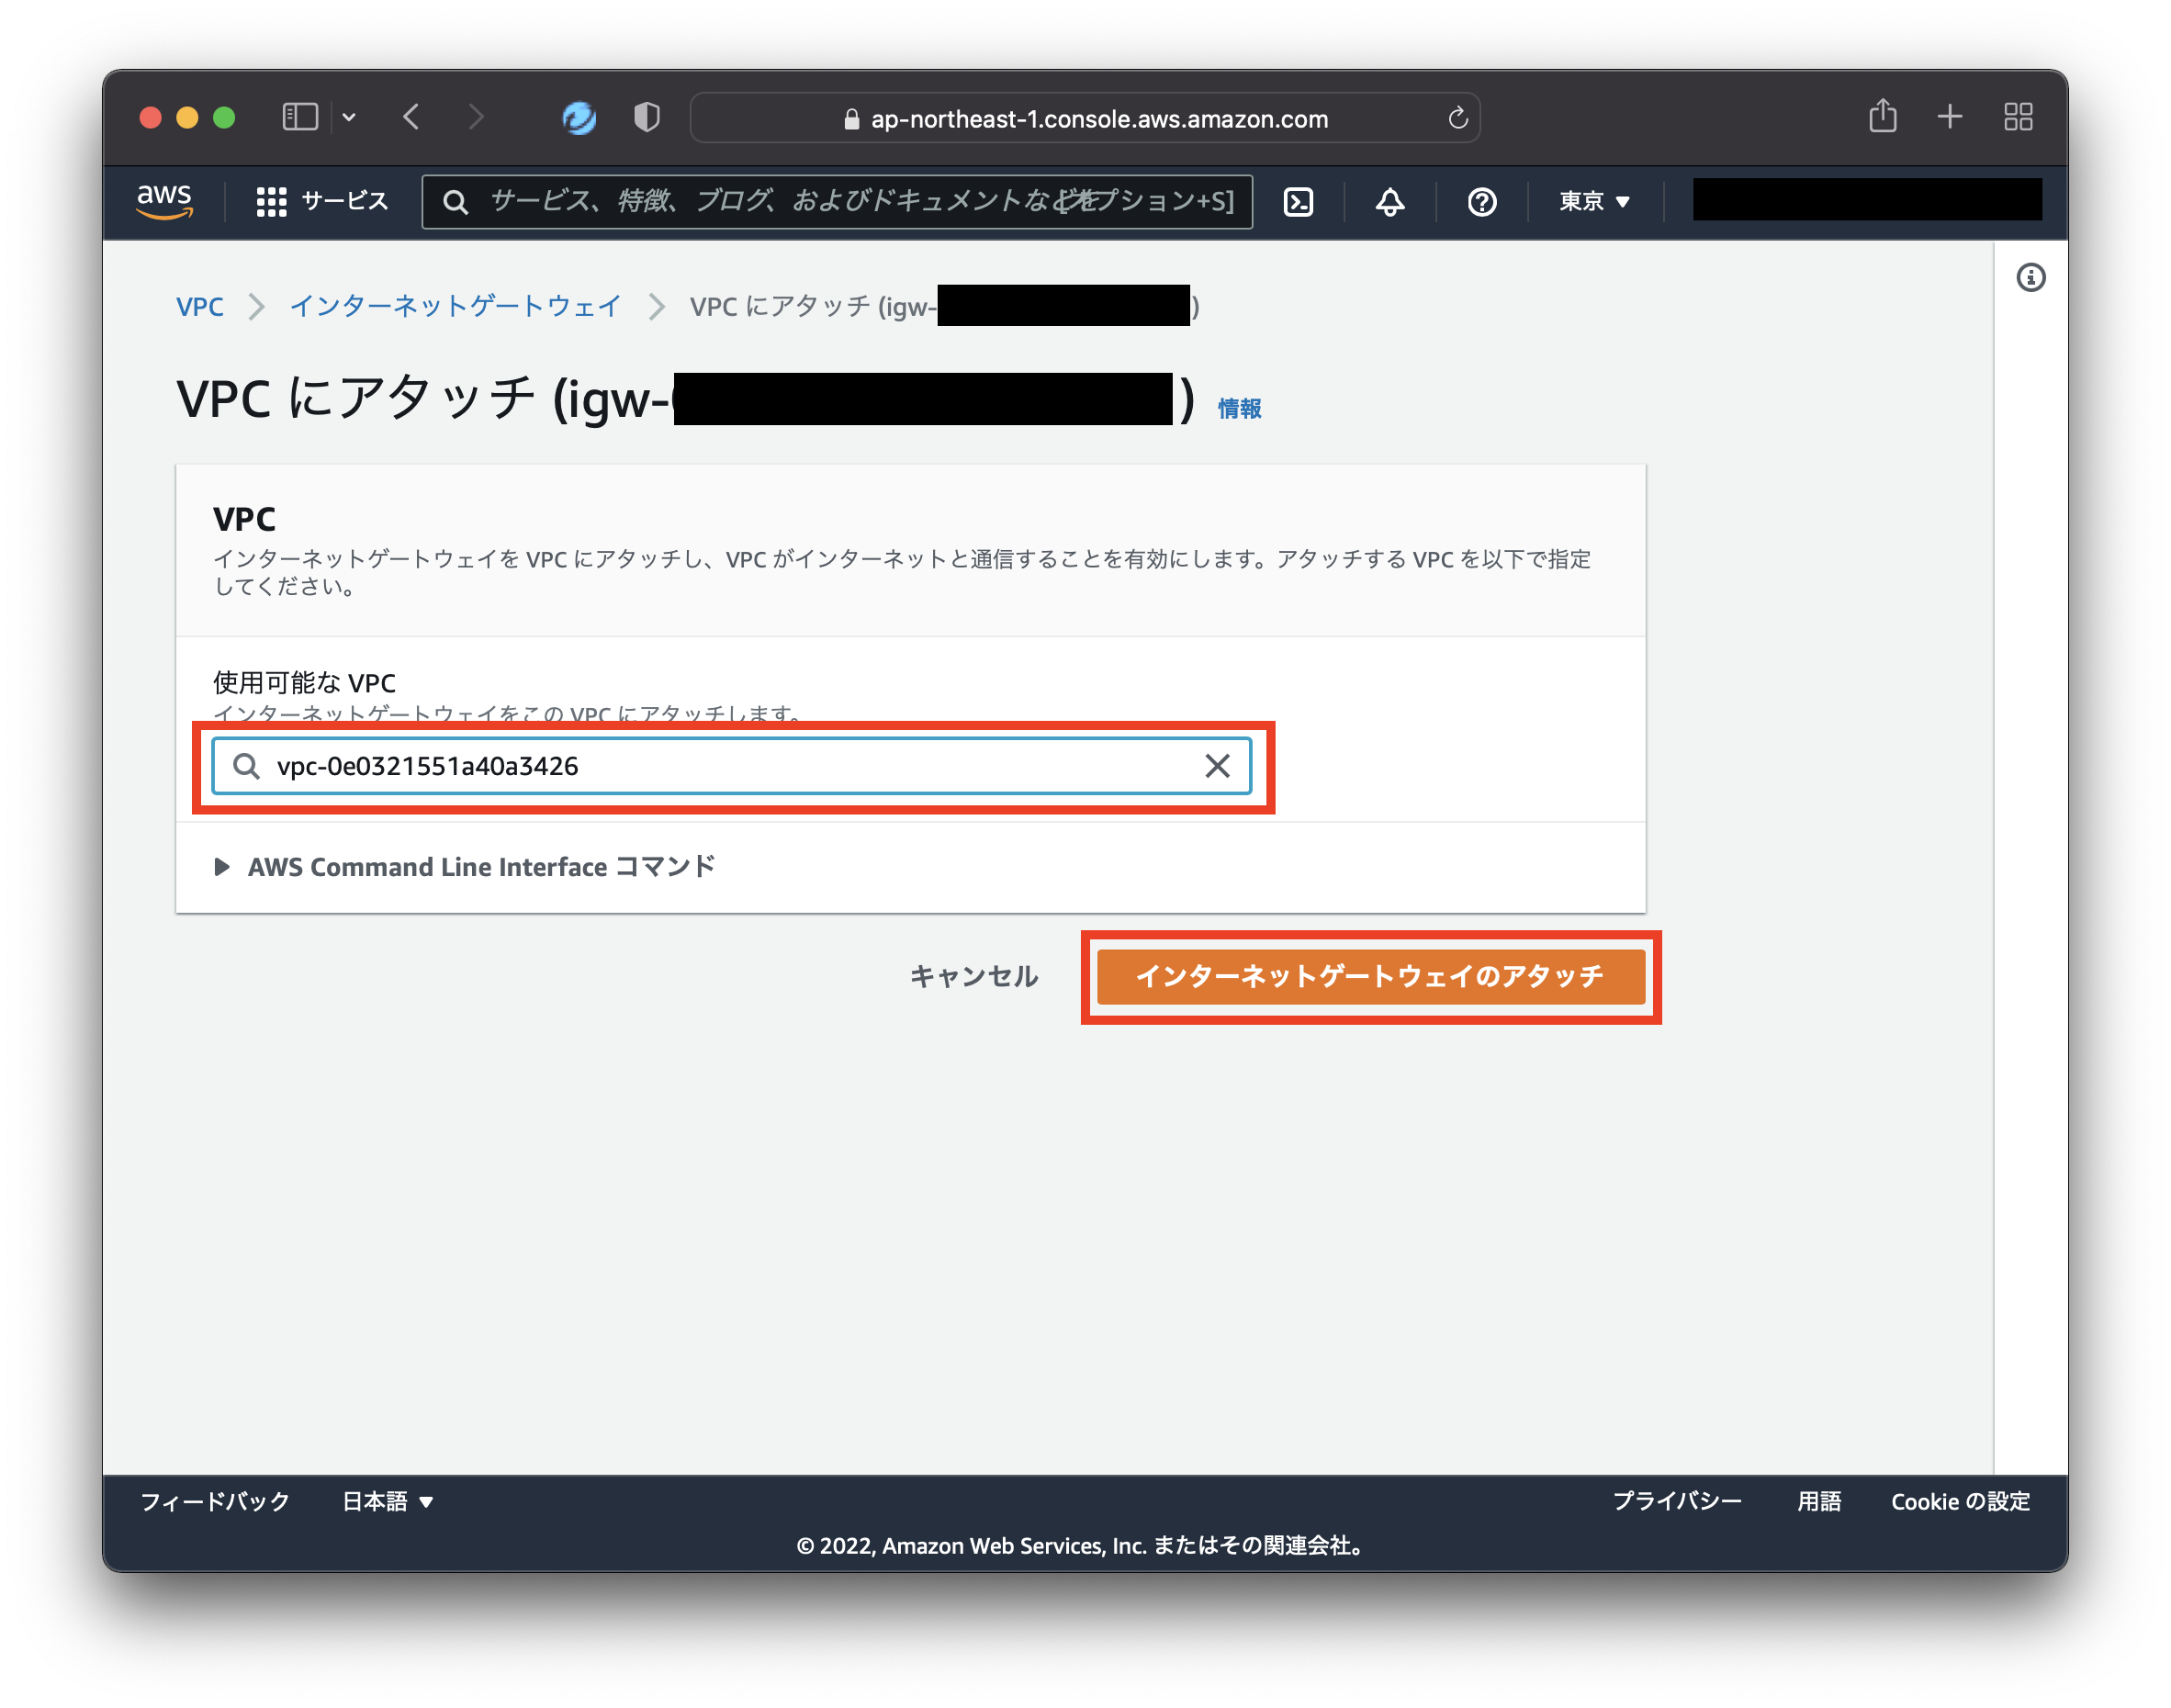
Task: Expand the AWS Command Line Interface コマンド section
Action: click(x=222, y=867)
